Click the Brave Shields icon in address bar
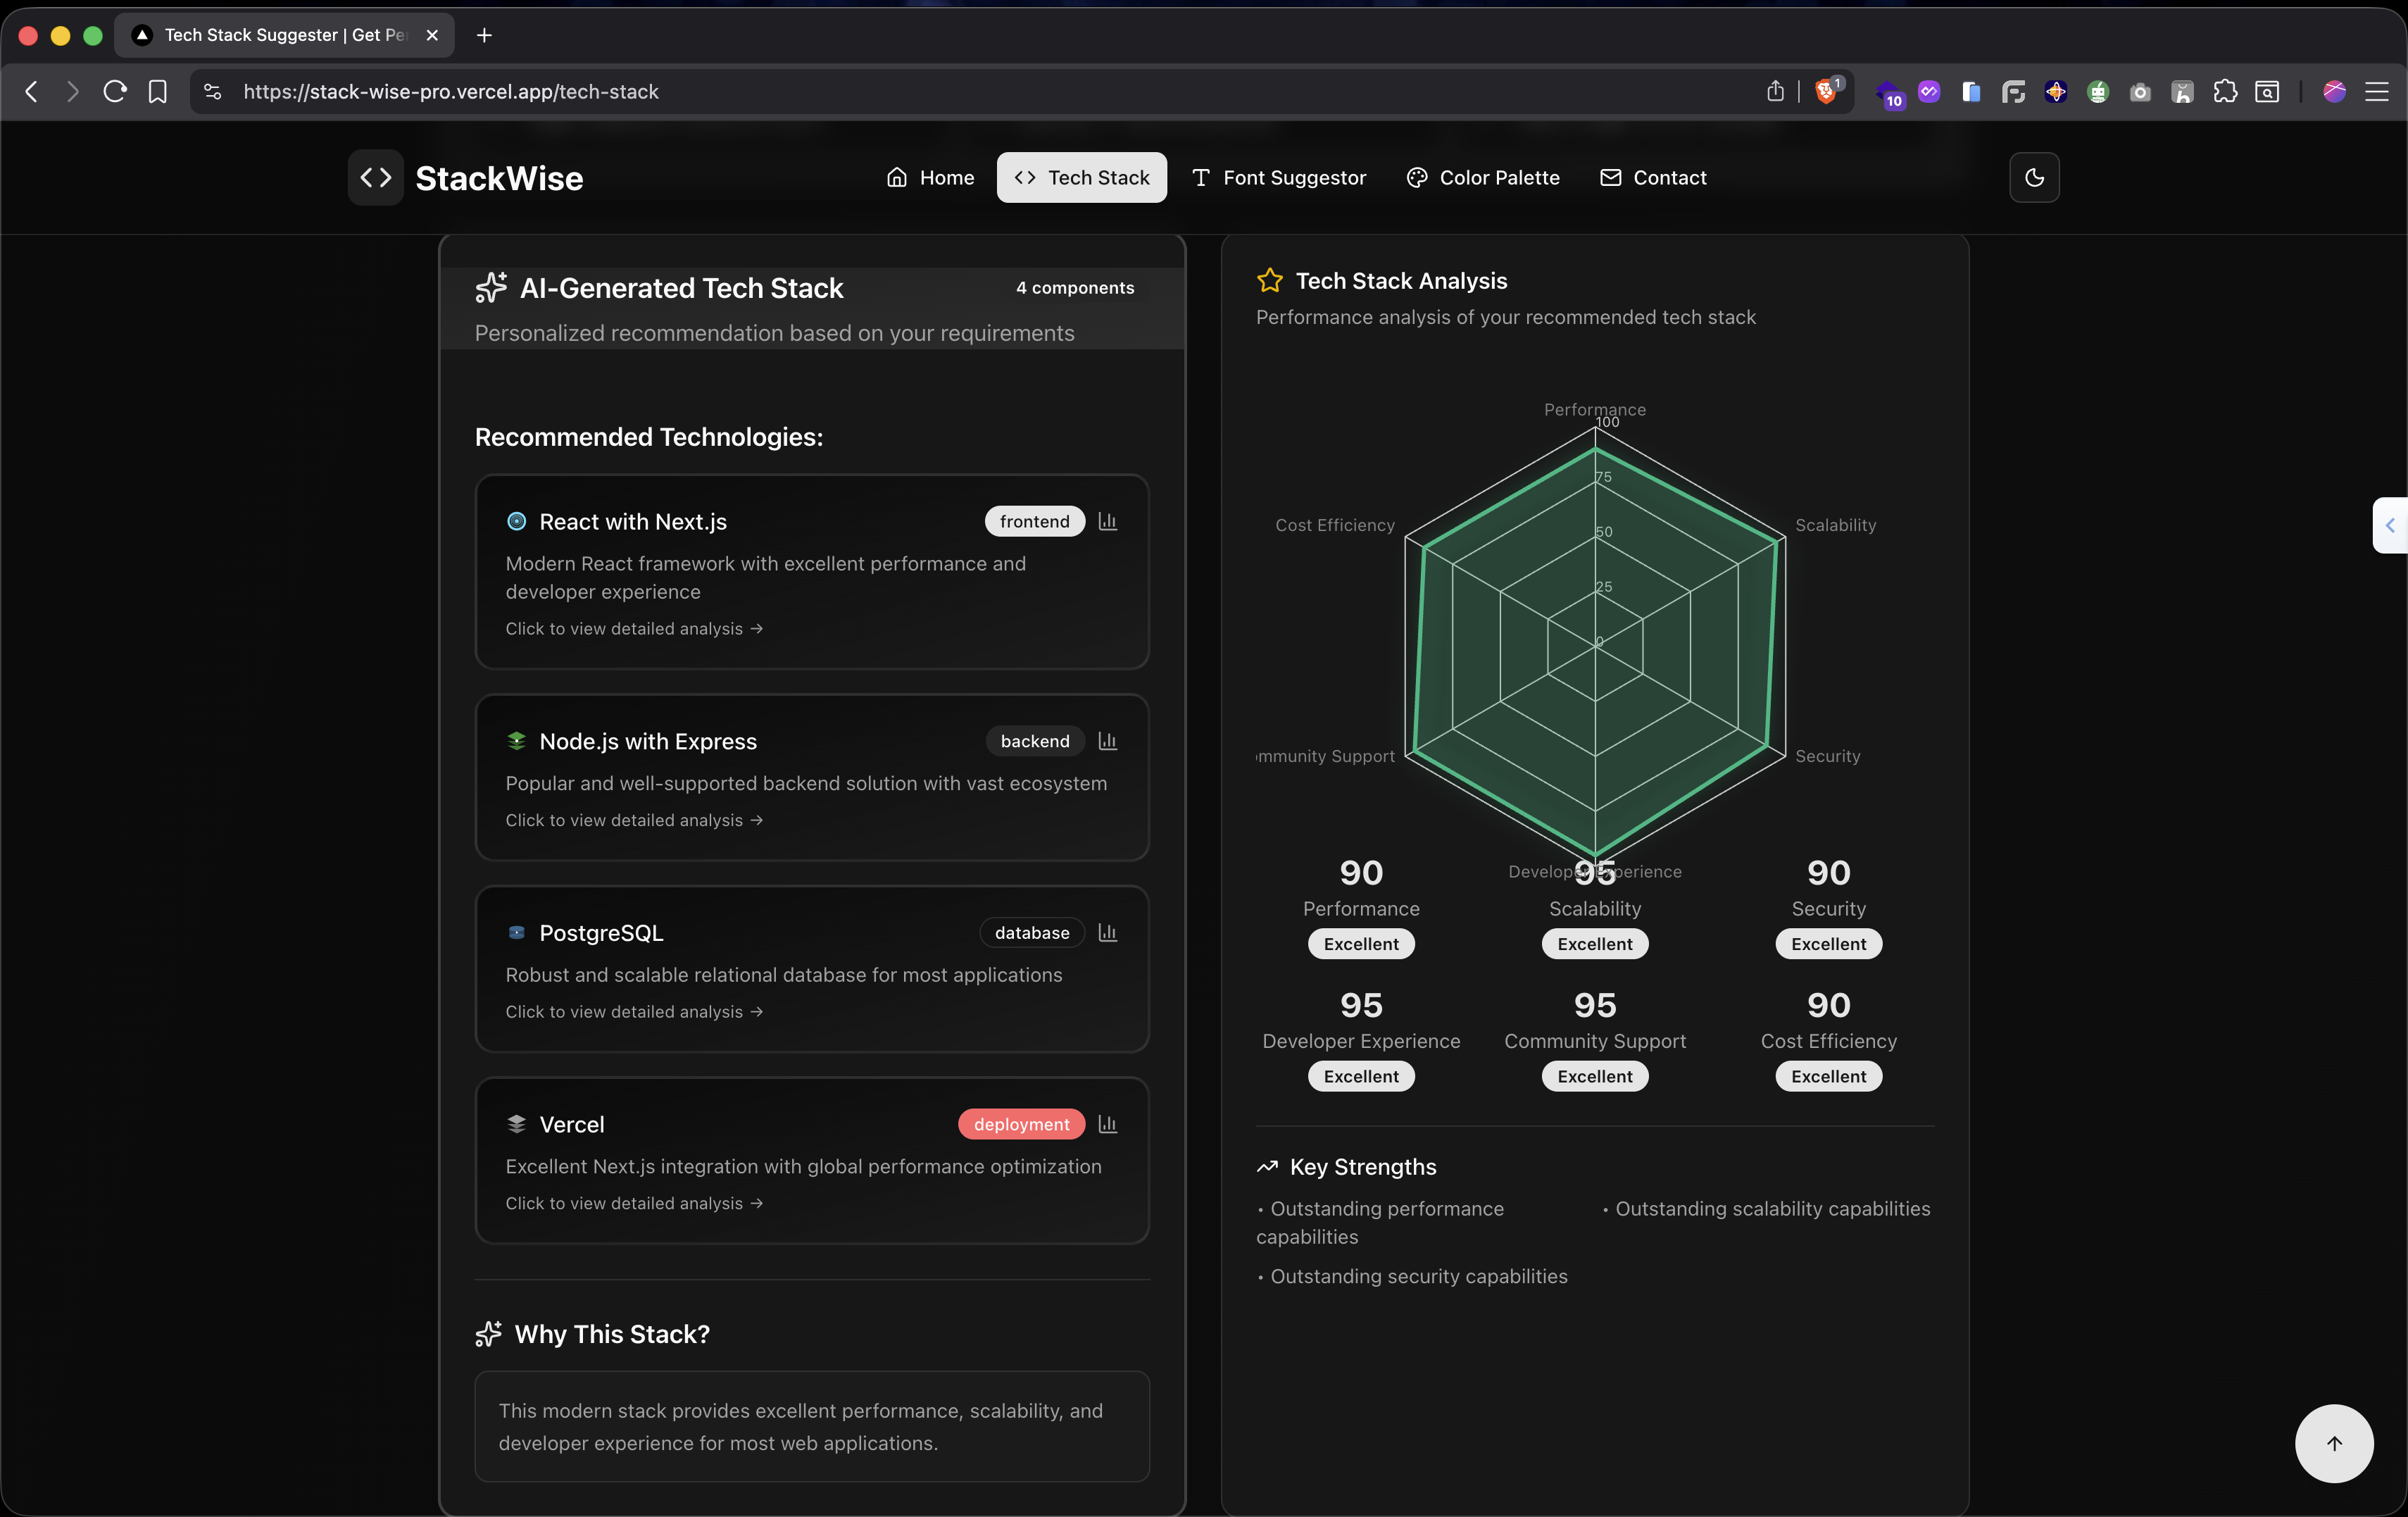 click(x=1826, y=91)
